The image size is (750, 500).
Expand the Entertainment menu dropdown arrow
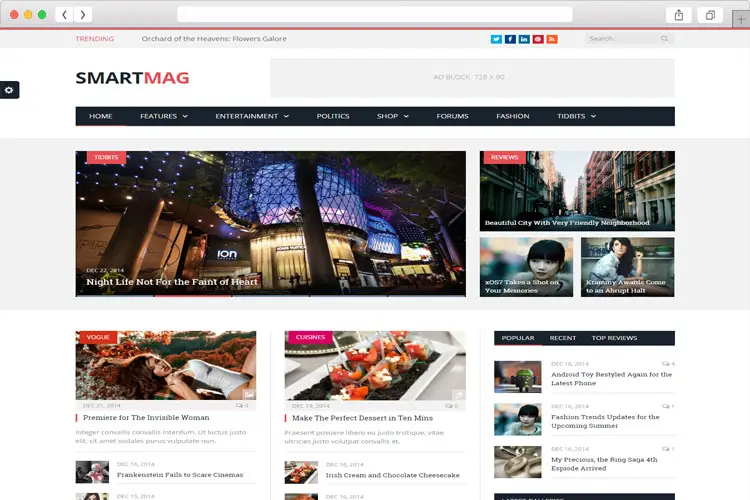point(286,116)
